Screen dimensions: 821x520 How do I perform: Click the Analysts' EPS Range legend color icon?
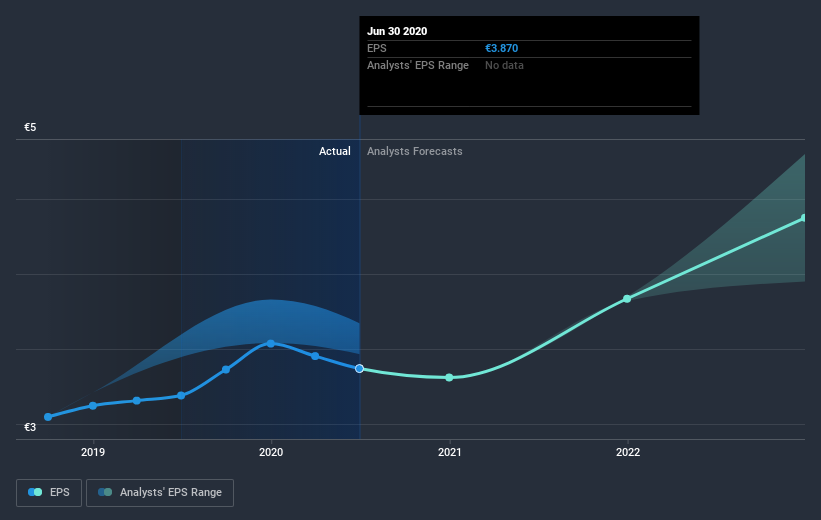click(x=105, y=492)
